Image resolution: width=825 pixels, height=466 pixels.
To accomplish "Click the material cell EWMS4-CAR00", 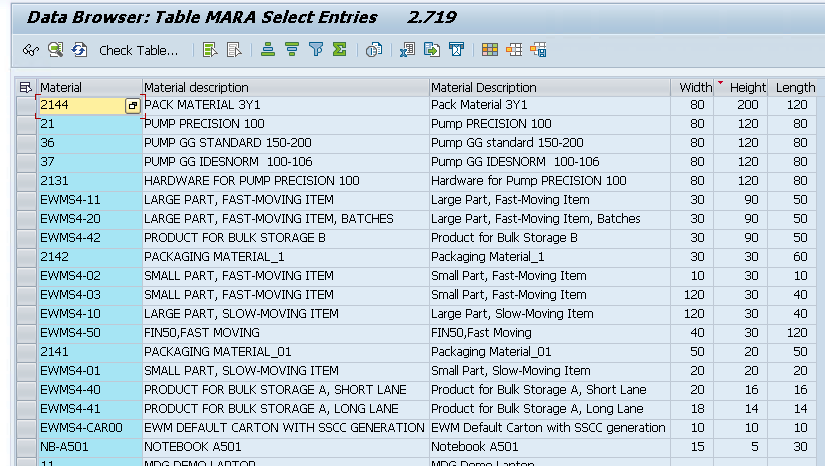I will tap(88, 428).
